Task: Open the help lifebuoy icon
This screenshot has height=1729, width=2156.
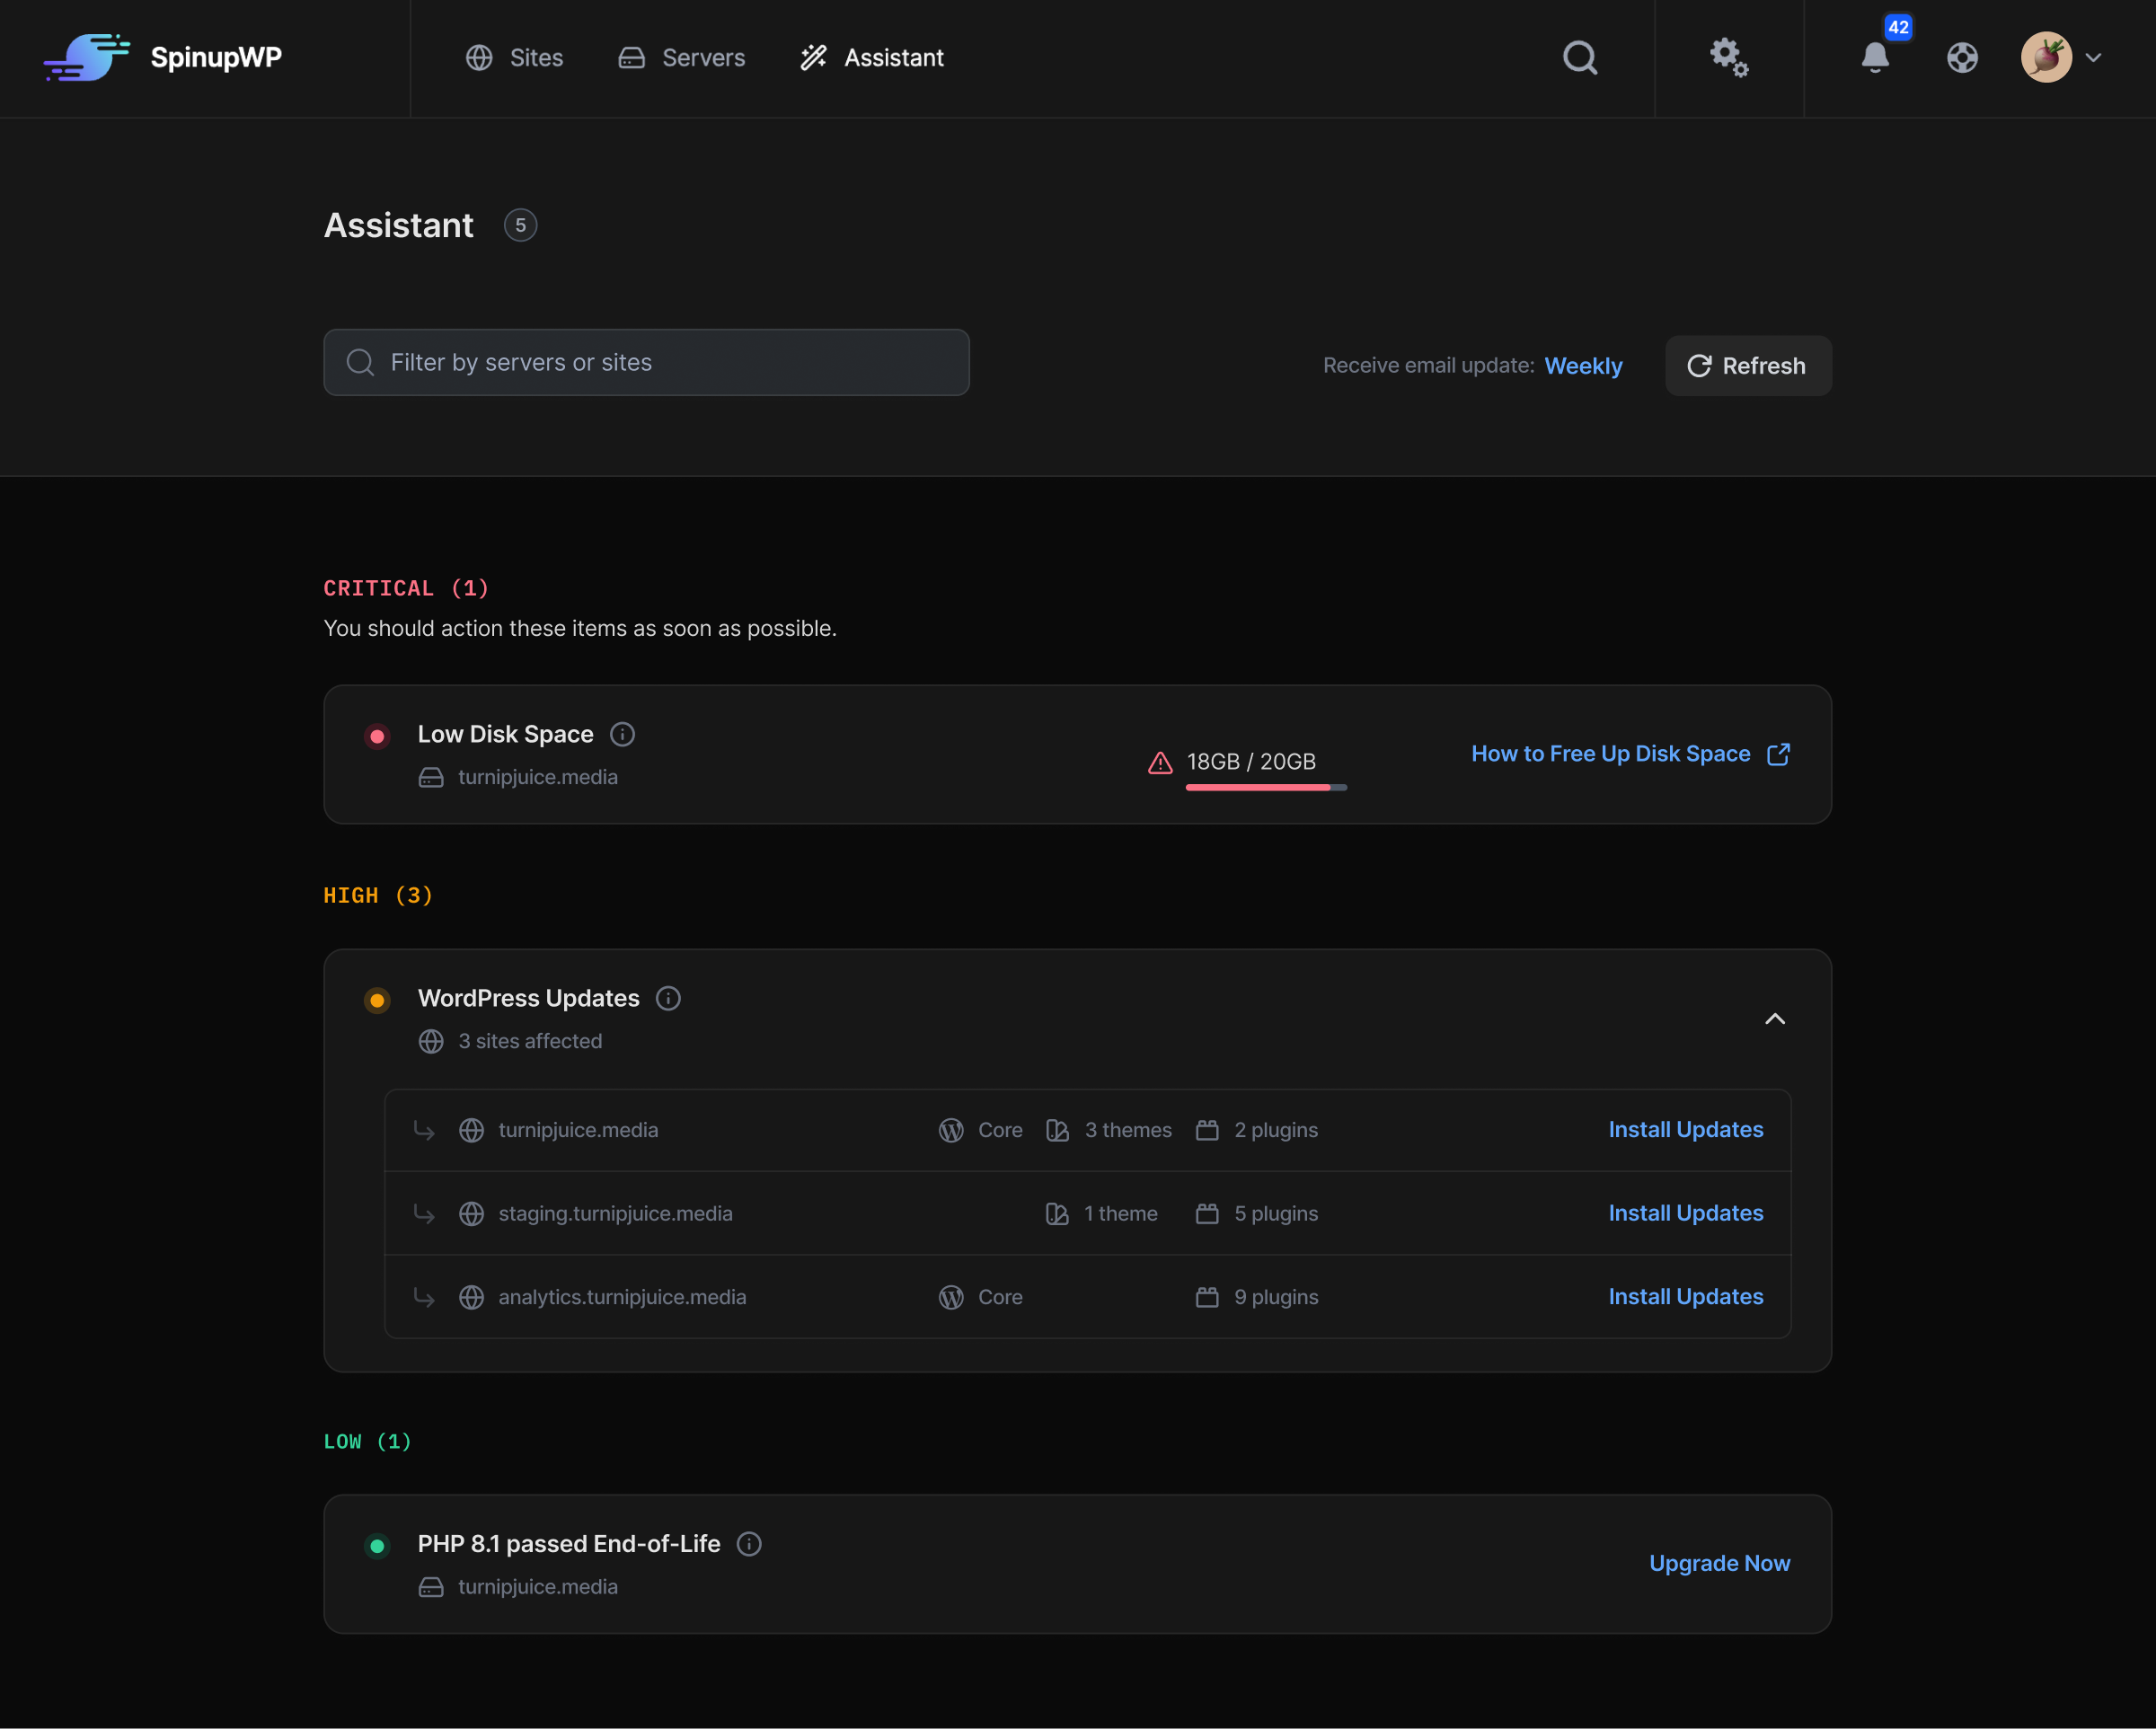Action: click(x=1962, y=58)
